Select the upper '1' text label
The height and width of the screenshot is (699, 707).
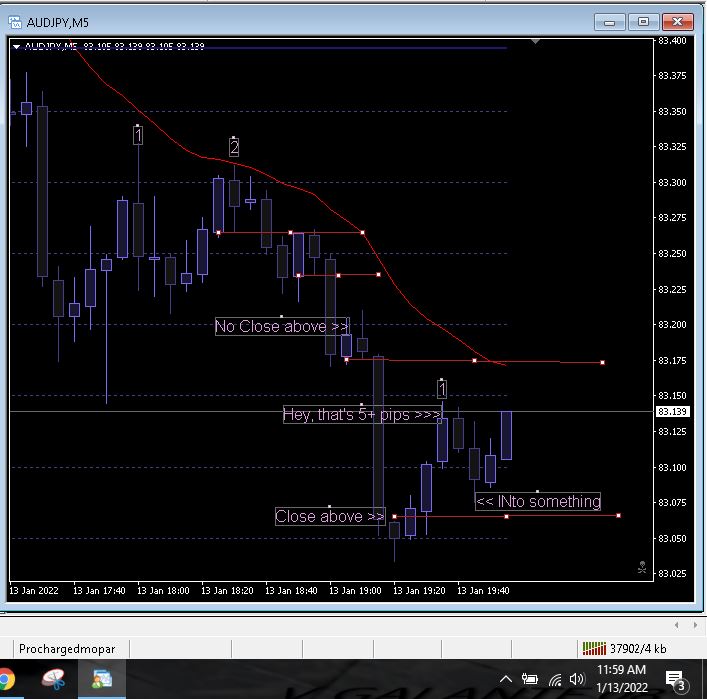(x=138, y=135)
